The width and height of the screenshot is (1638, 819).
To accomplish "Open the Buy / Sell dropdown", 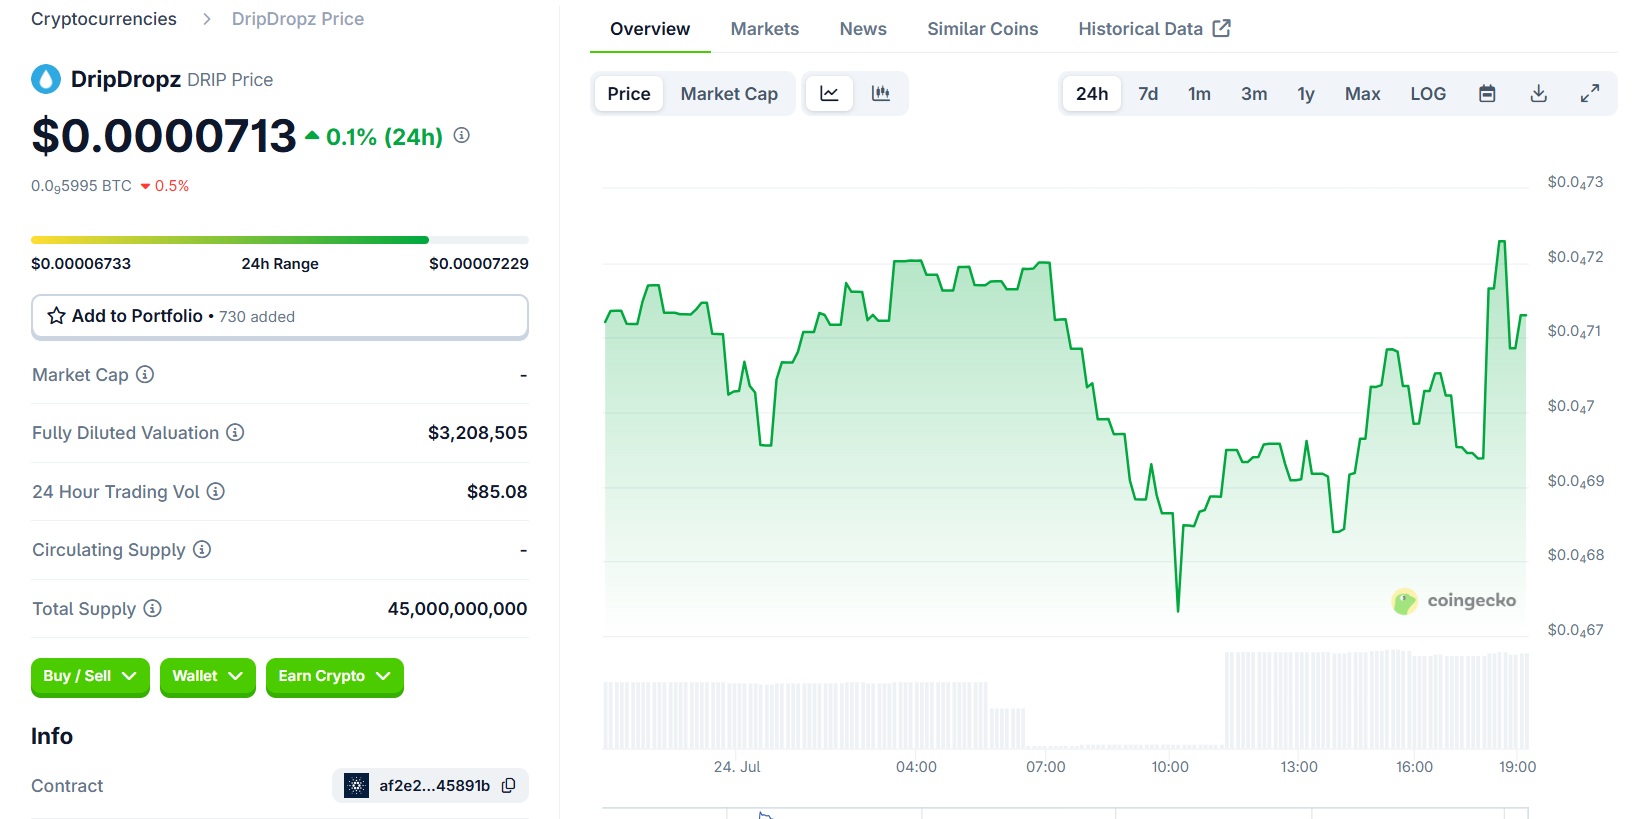I will (90, 676).
